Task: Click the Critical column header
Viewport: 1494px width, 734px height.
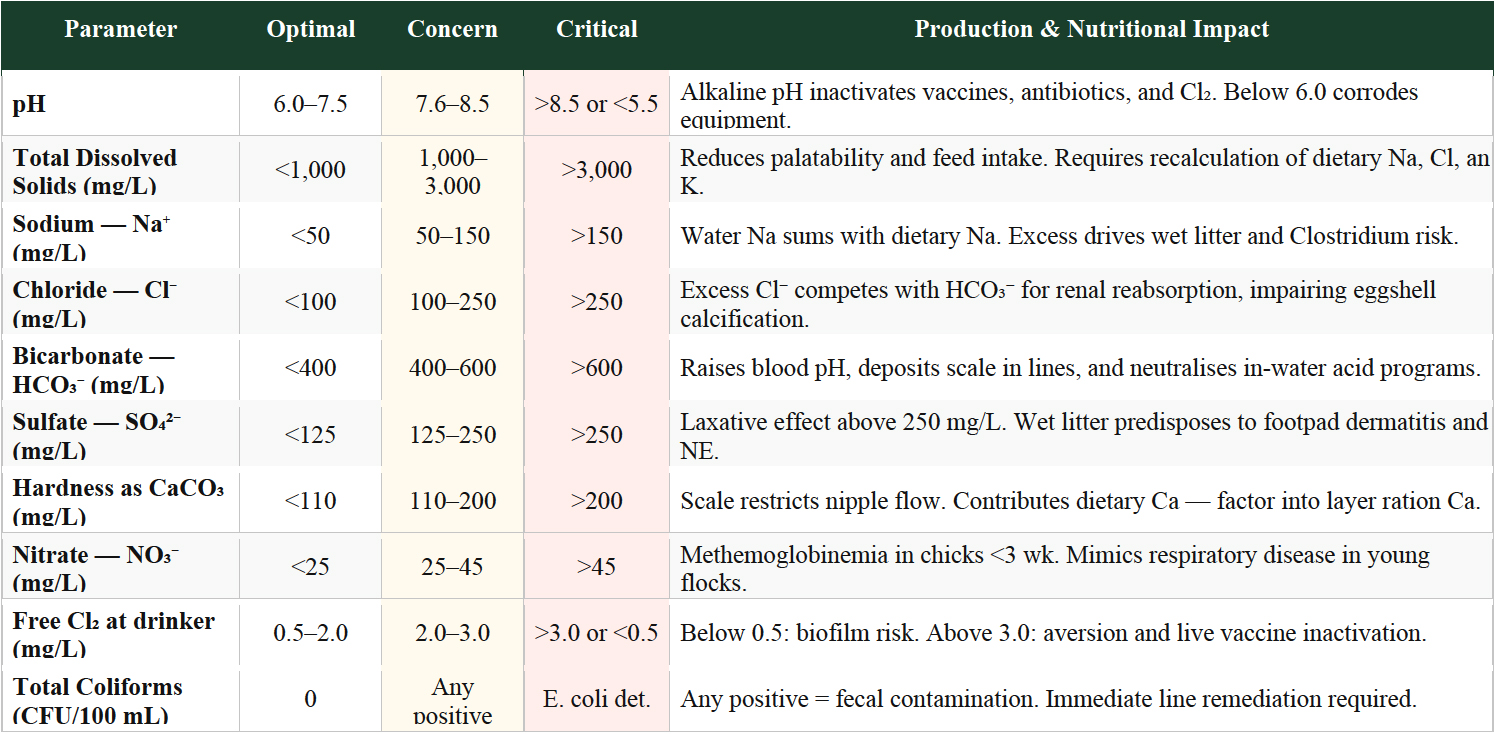Action: [x=597, y=29]
